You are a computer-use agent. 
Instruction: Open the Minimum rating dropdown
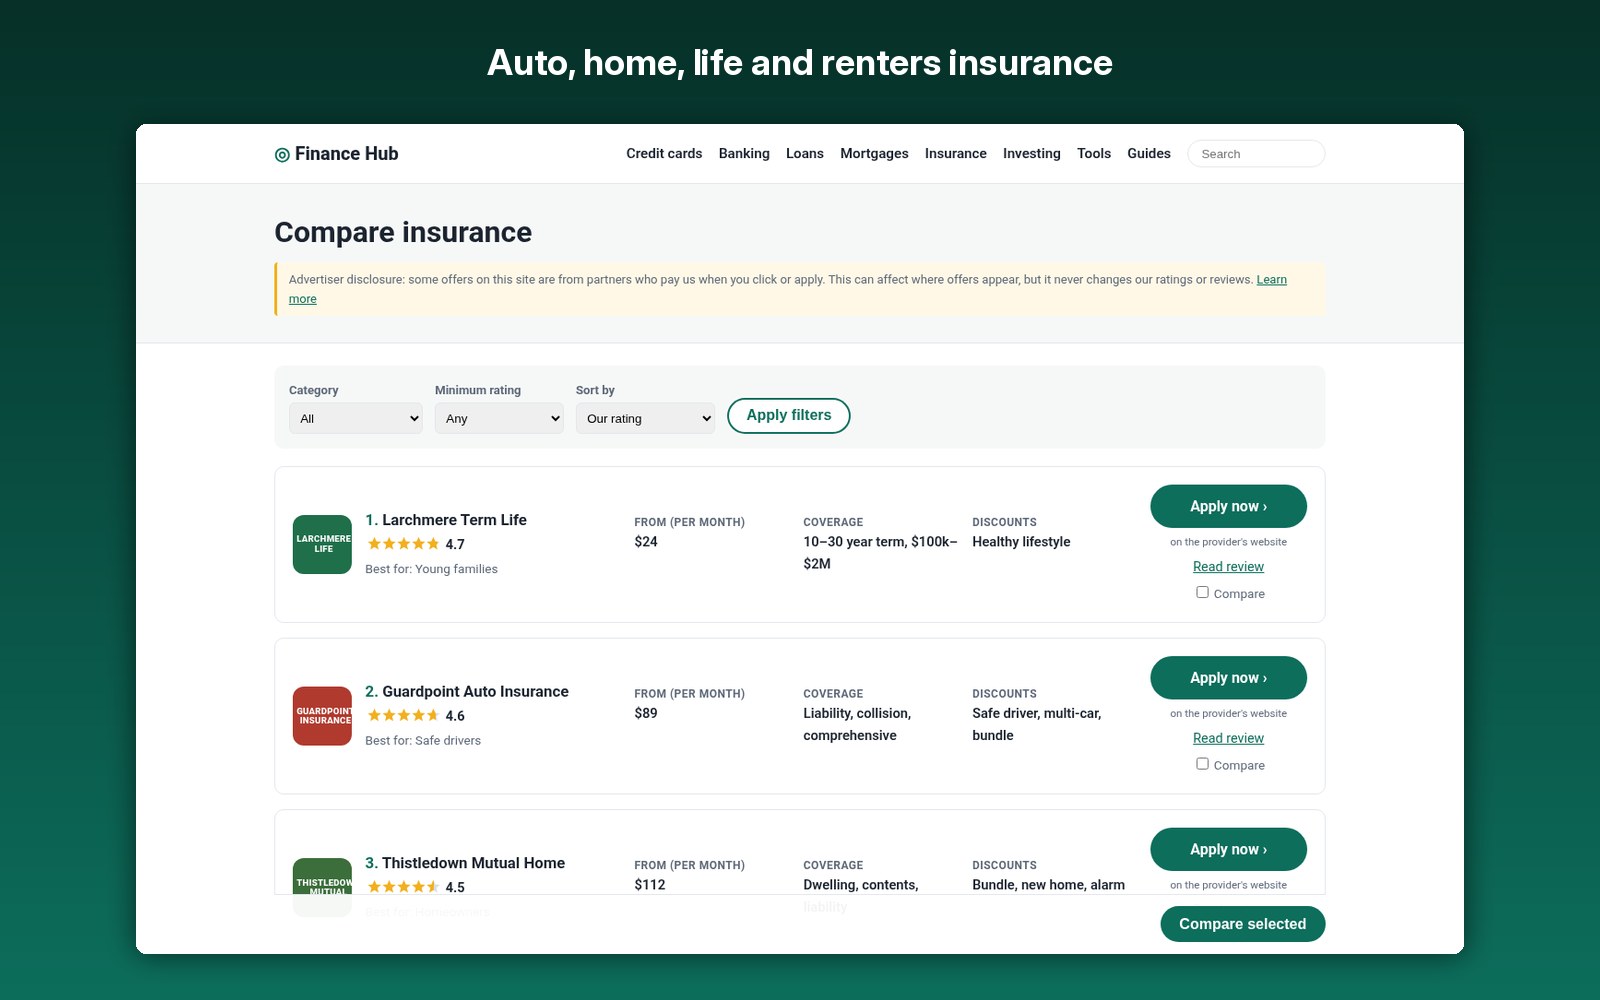(x=499, y=418)
